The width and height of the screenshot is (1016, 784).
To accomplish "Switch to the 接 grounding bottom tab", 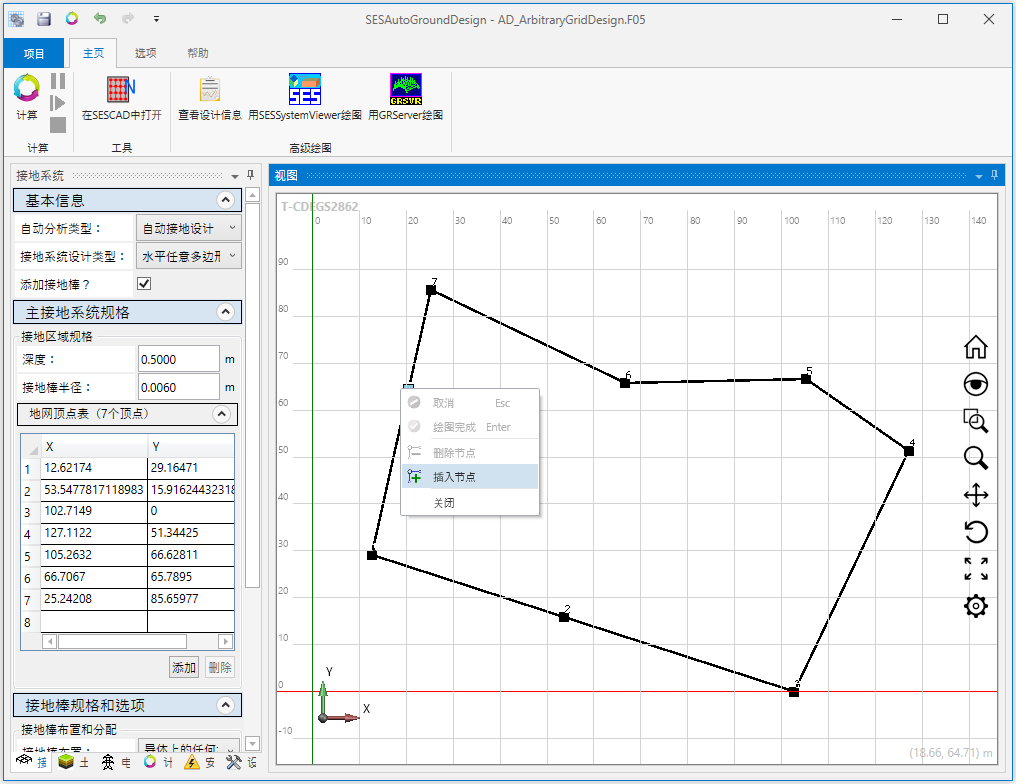I will pyautogui.click(x=32, y=762).
